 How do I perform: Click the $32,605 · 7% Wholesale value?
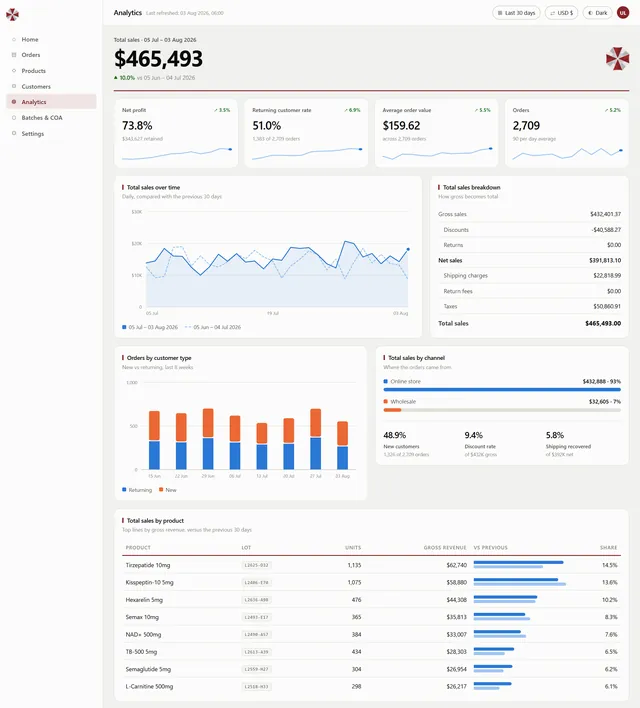coord(605,401)
